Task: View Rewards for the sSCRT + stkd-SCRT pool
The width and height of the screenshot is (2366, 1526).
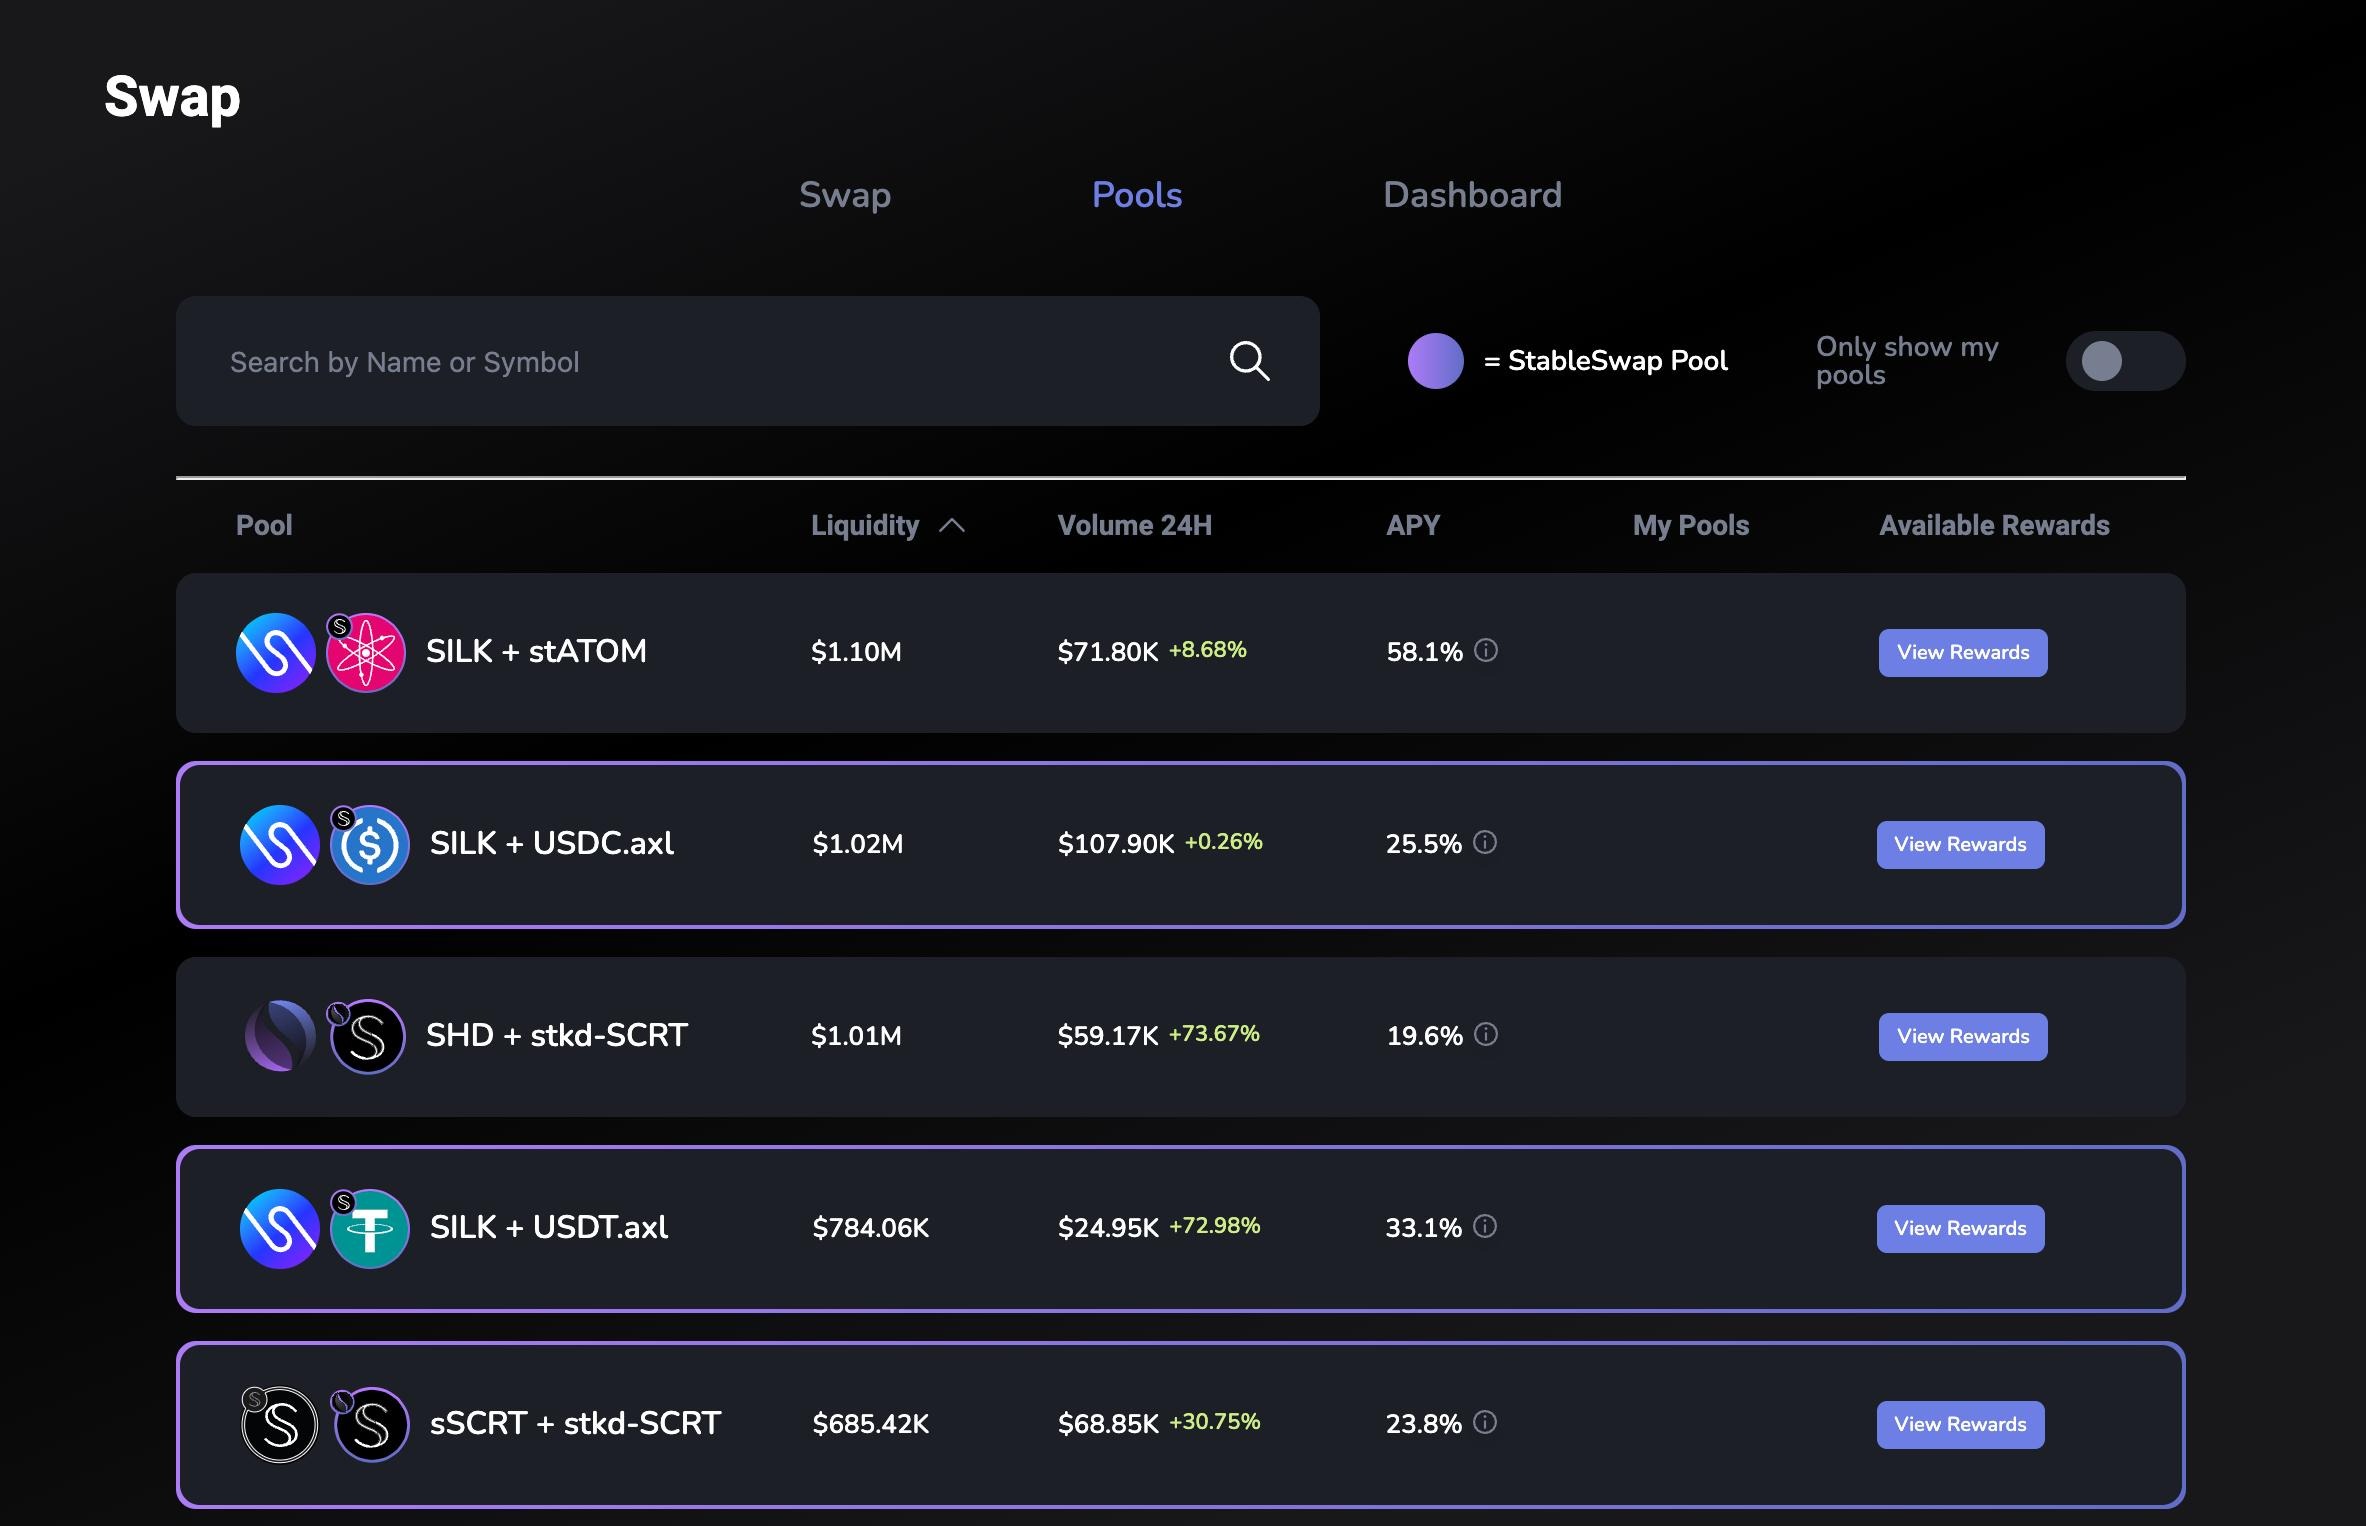Action: point(1960,1425)
